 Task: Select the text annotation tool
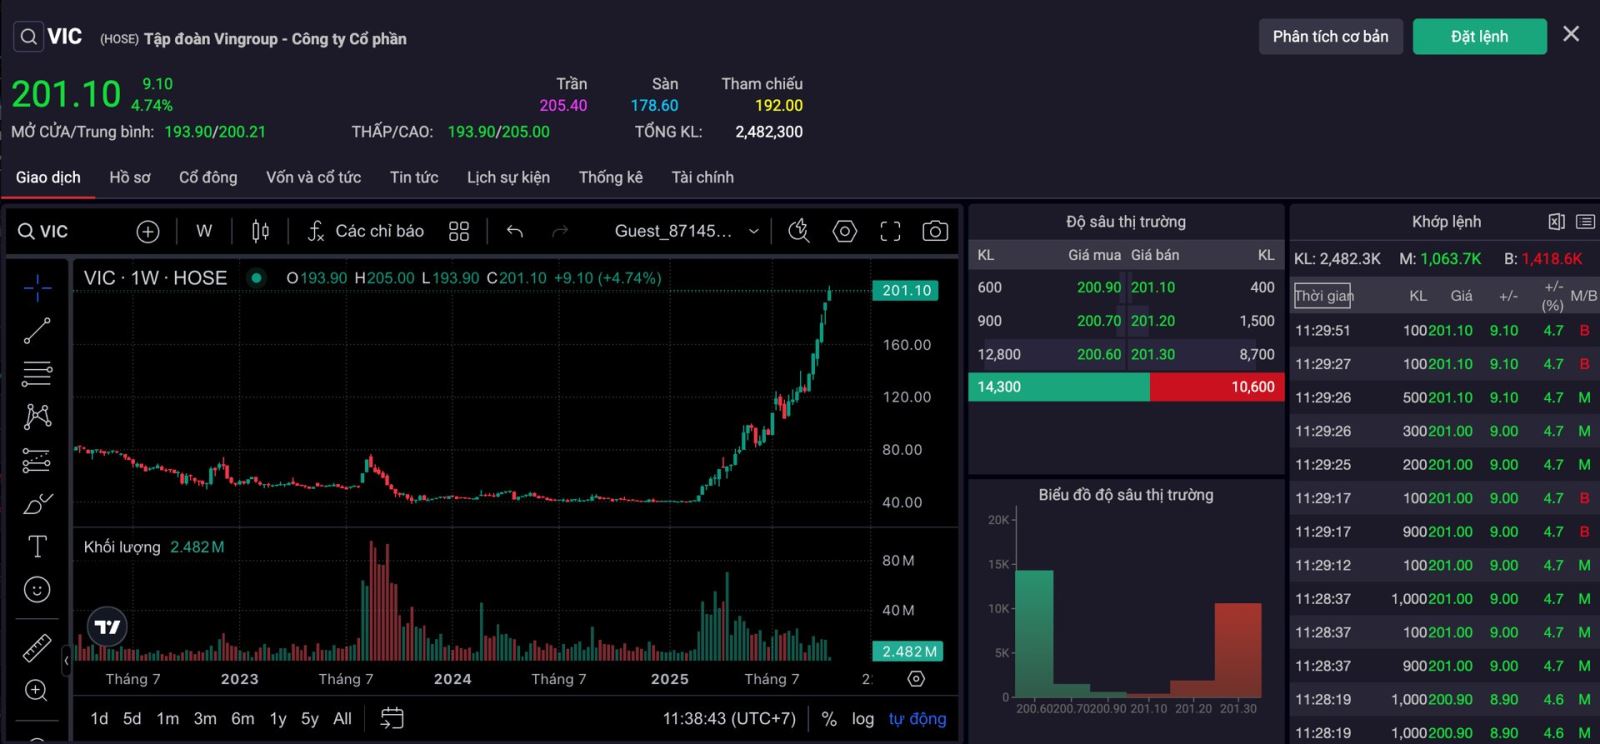pyautogui.click(x=37, y=546)
